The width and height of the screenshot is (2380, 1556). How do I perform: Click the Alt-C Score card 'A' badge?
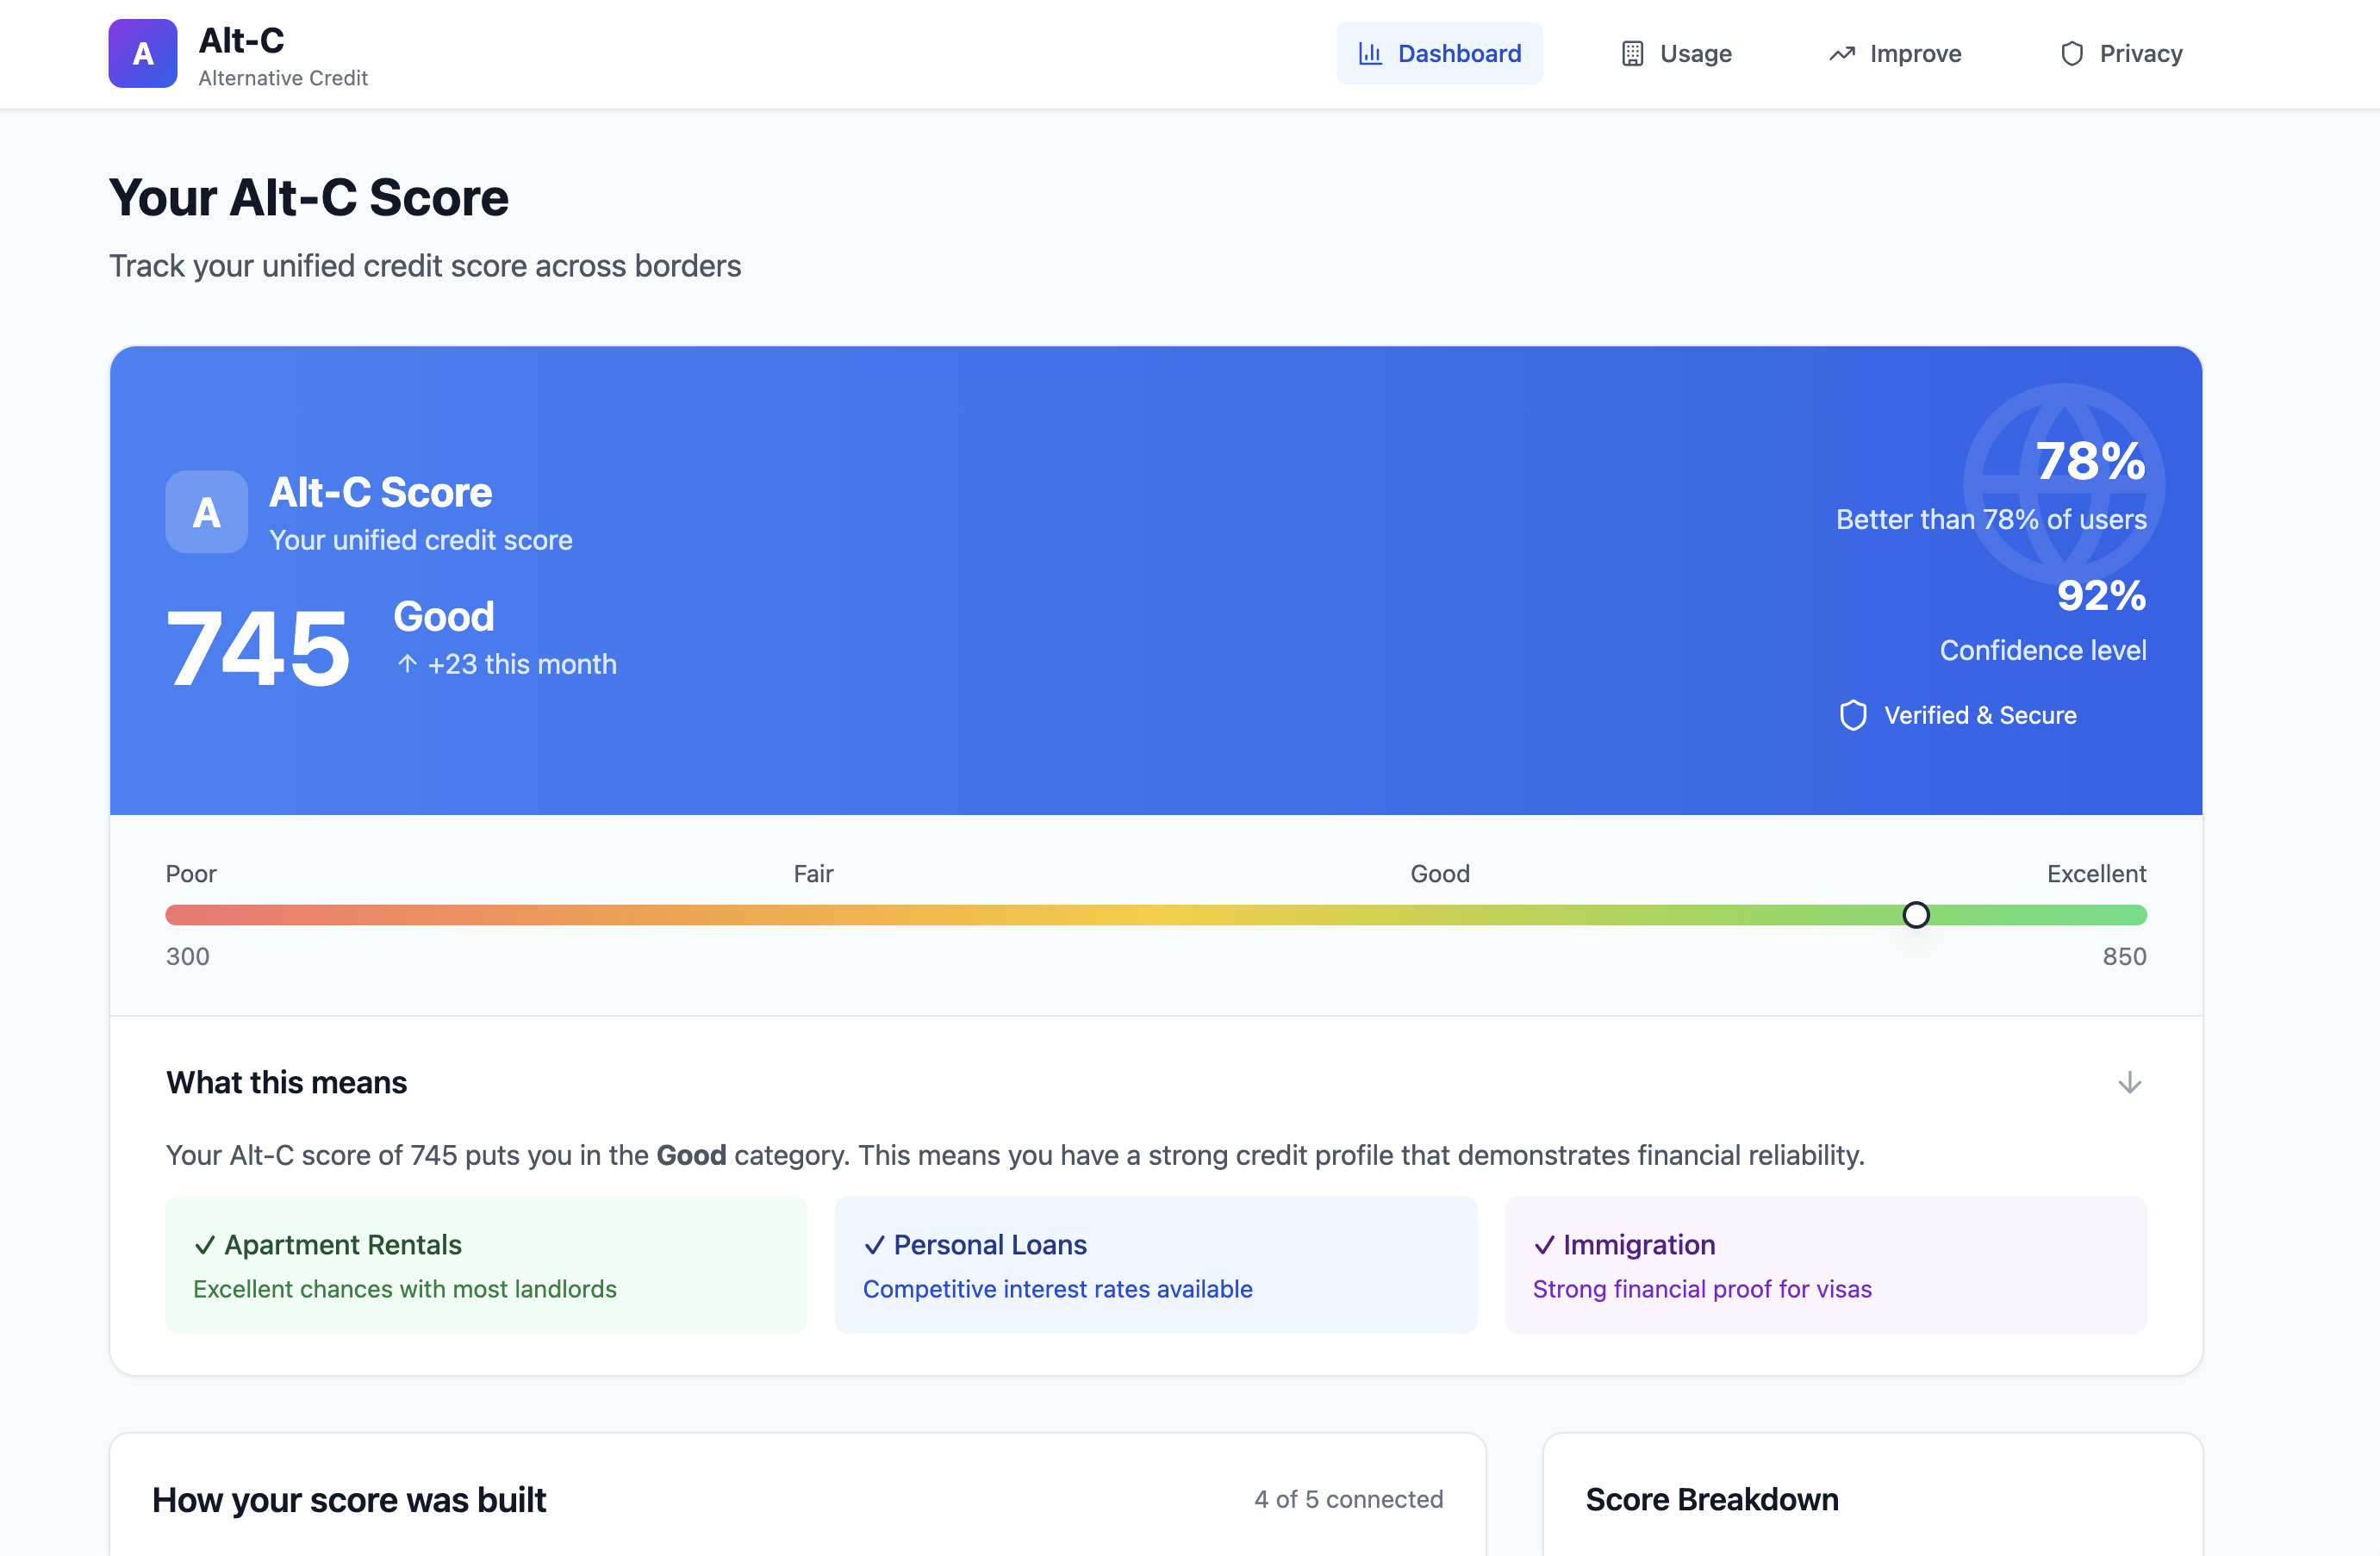(206, 512)
